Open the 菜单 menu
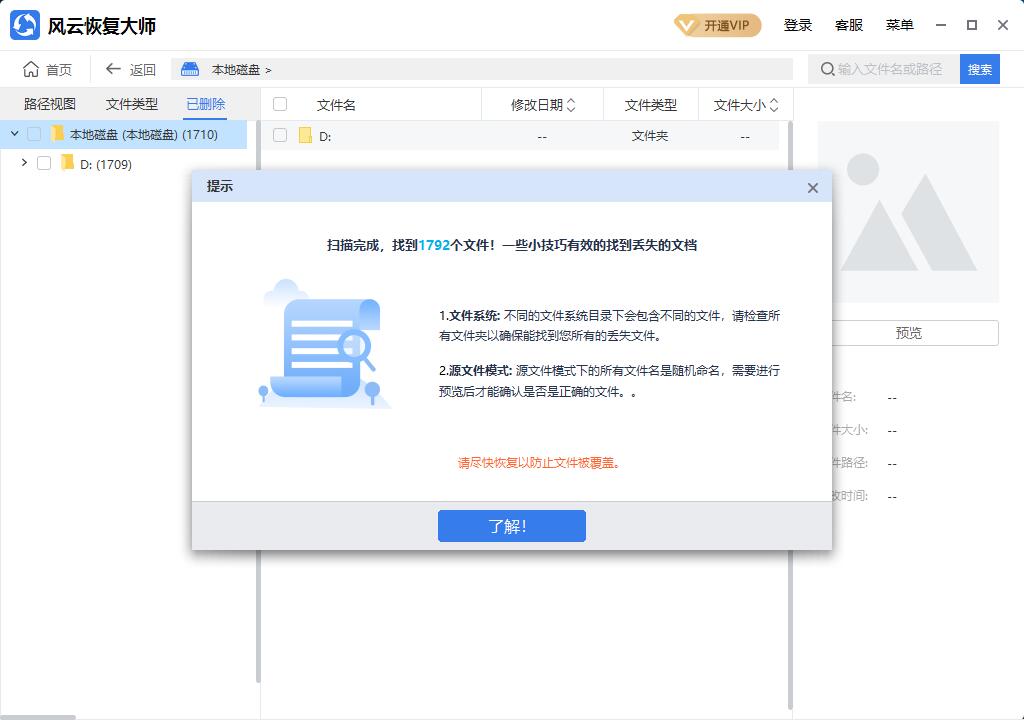 (x=900, y=25)
